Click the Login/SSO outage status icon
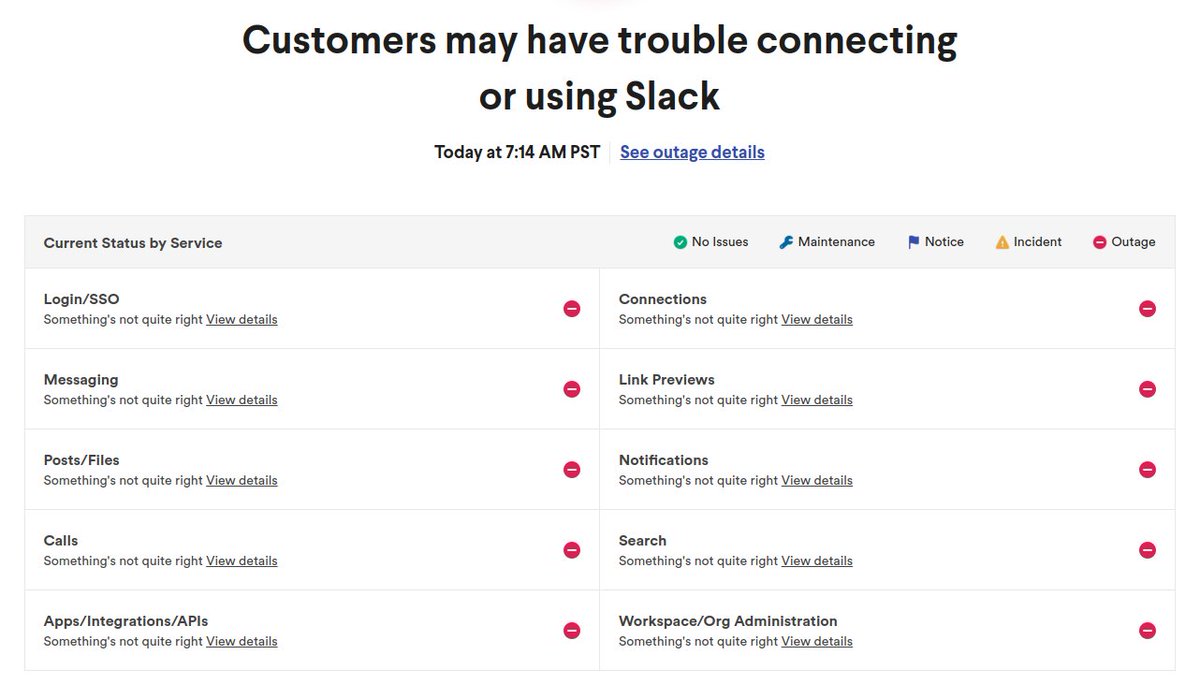 572,309
